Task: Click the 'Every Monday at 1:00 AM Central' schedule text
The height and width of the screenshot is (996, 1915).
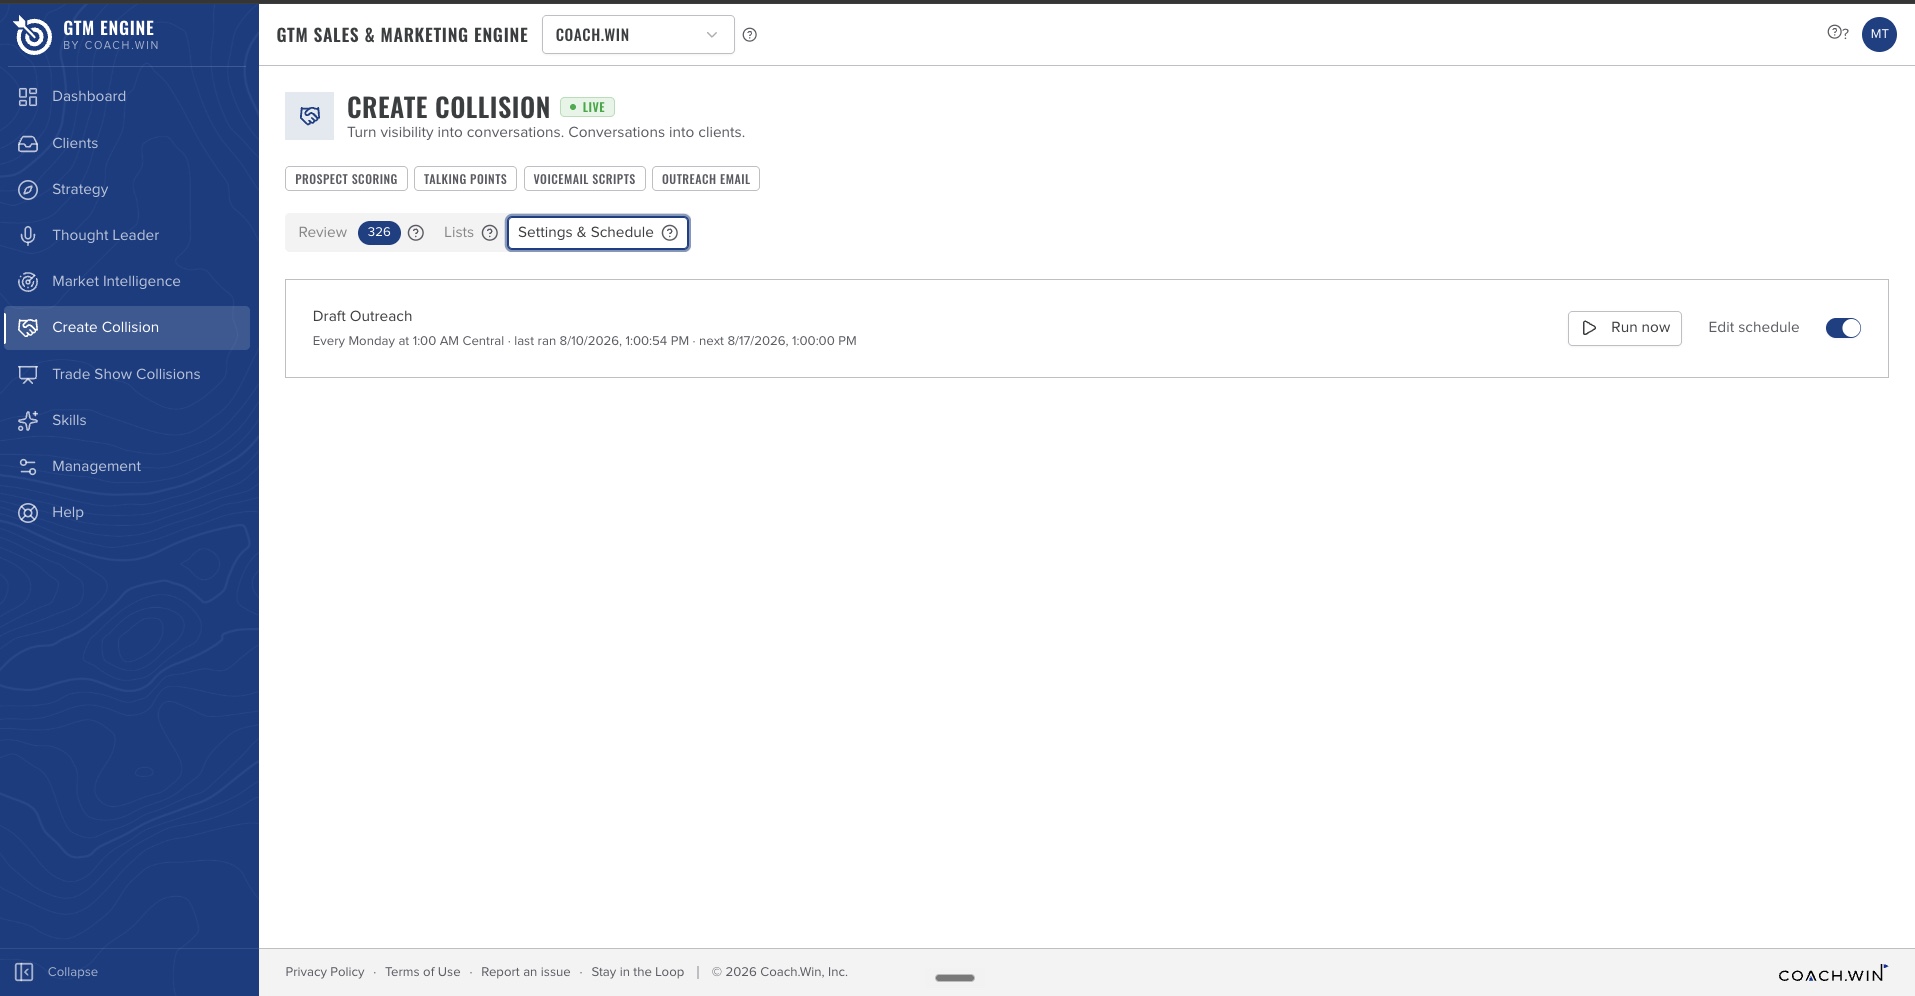Action: pos(408,341)
